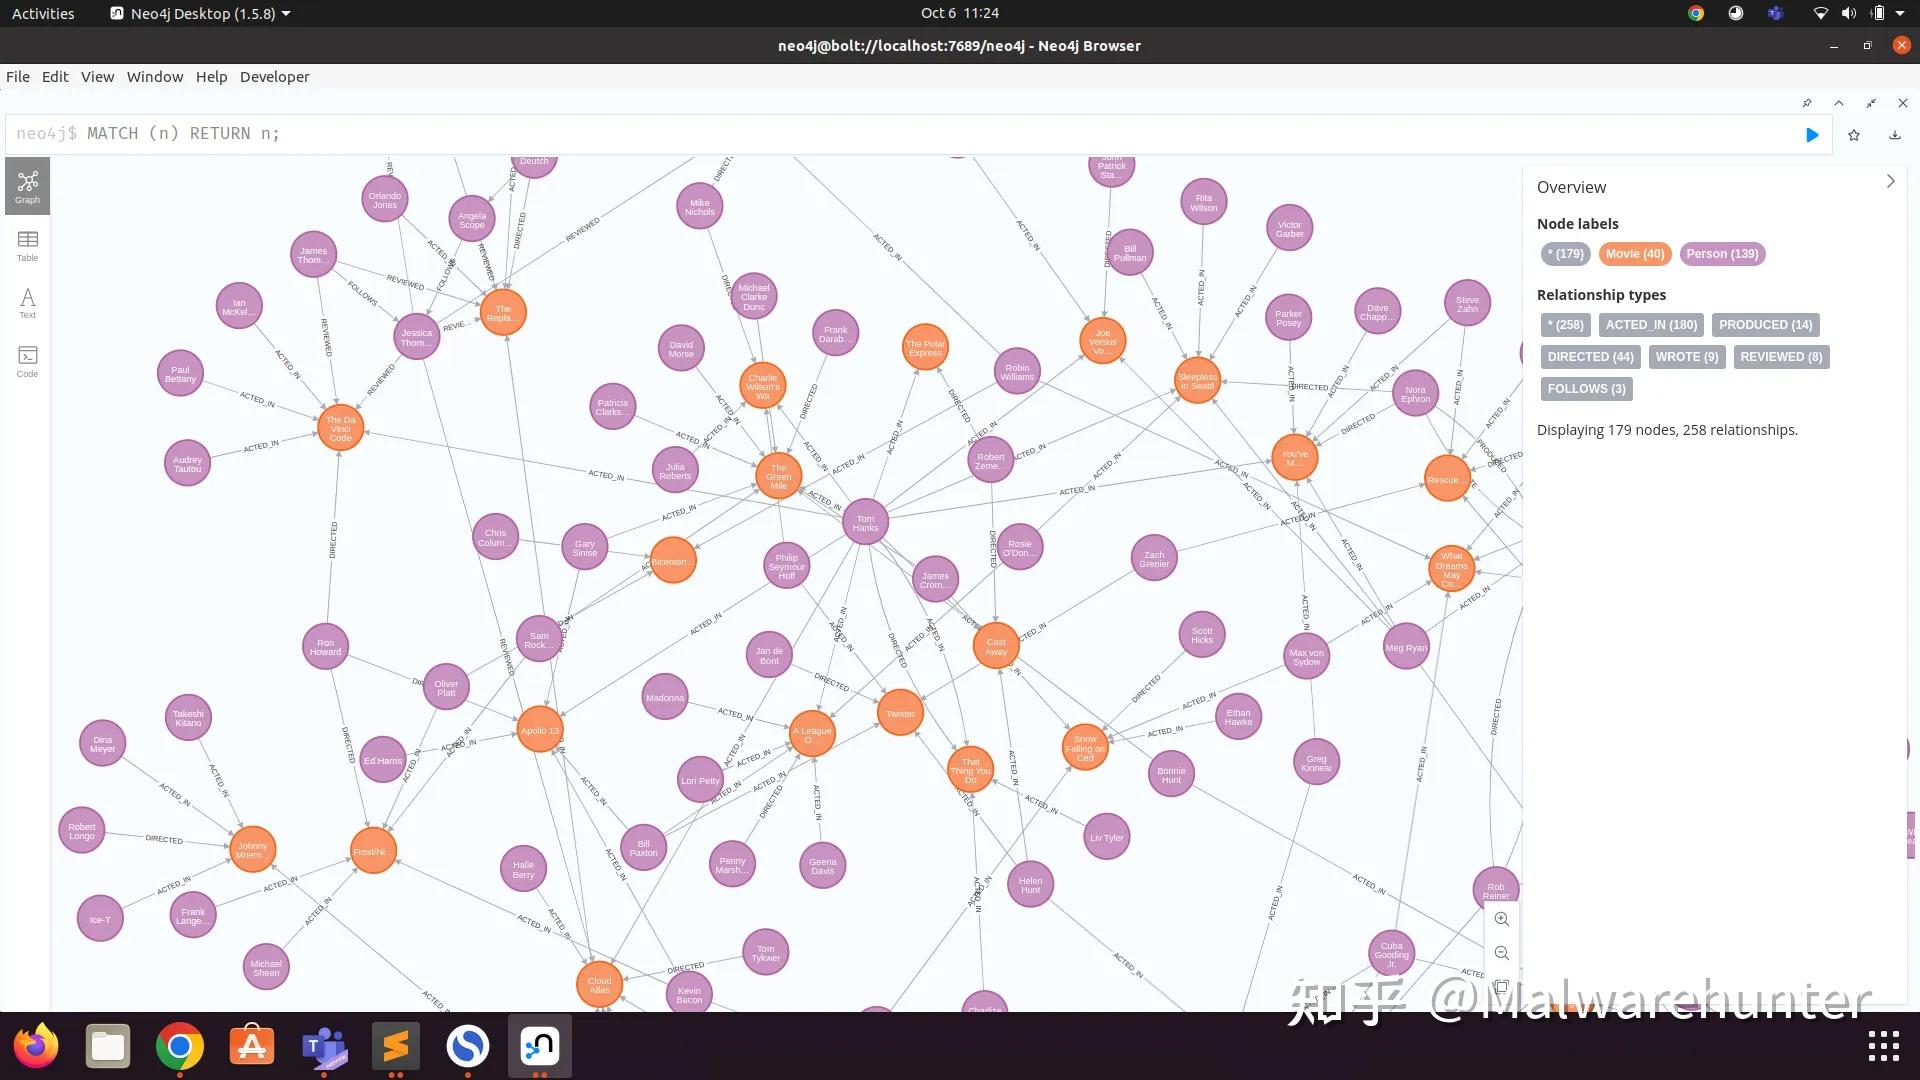The width and height of the screenshot is (1920, 1080).
Task: Save query to favorites star icon
Action: (x=1854, y=135)
